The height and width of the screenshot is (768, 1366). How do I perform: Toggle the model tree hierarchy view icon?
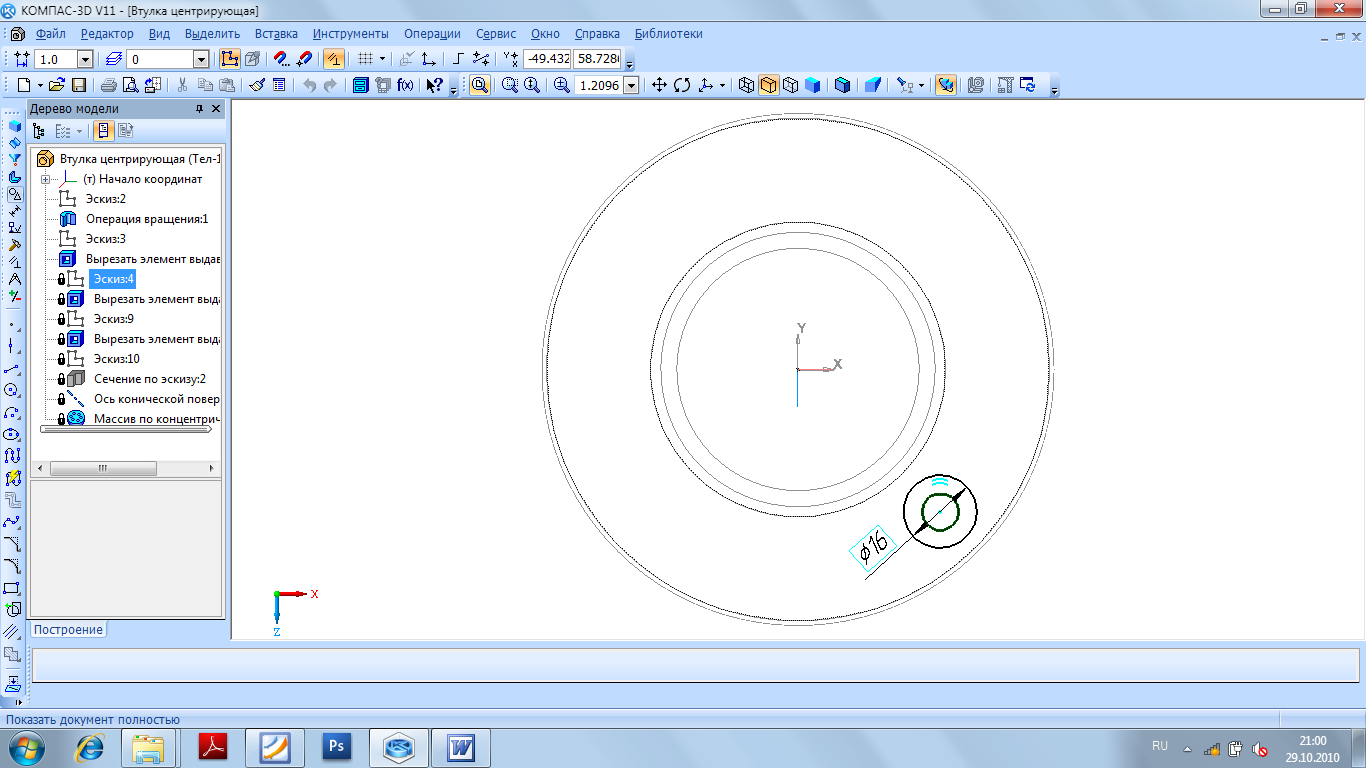(x=40, y=131)
